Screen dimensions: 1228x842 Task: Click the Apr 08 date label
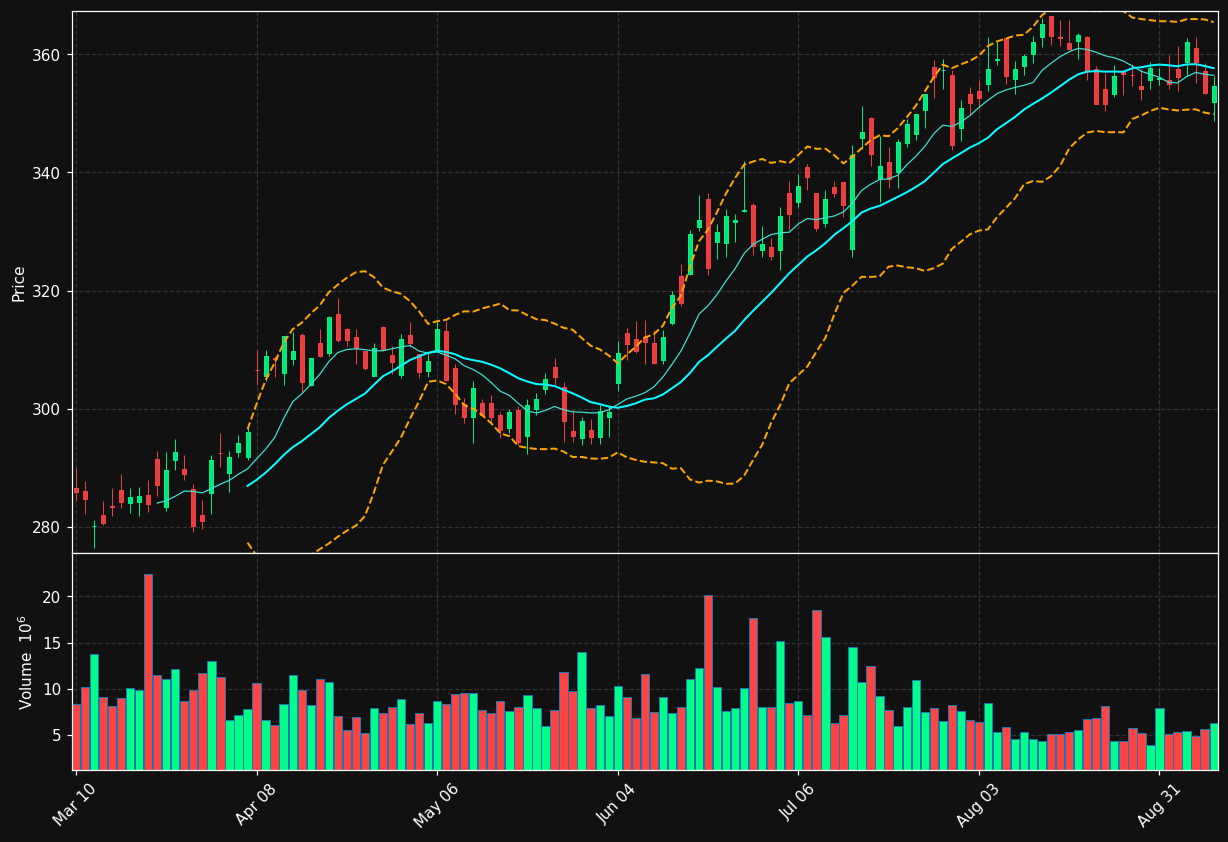tap(255, 805)
